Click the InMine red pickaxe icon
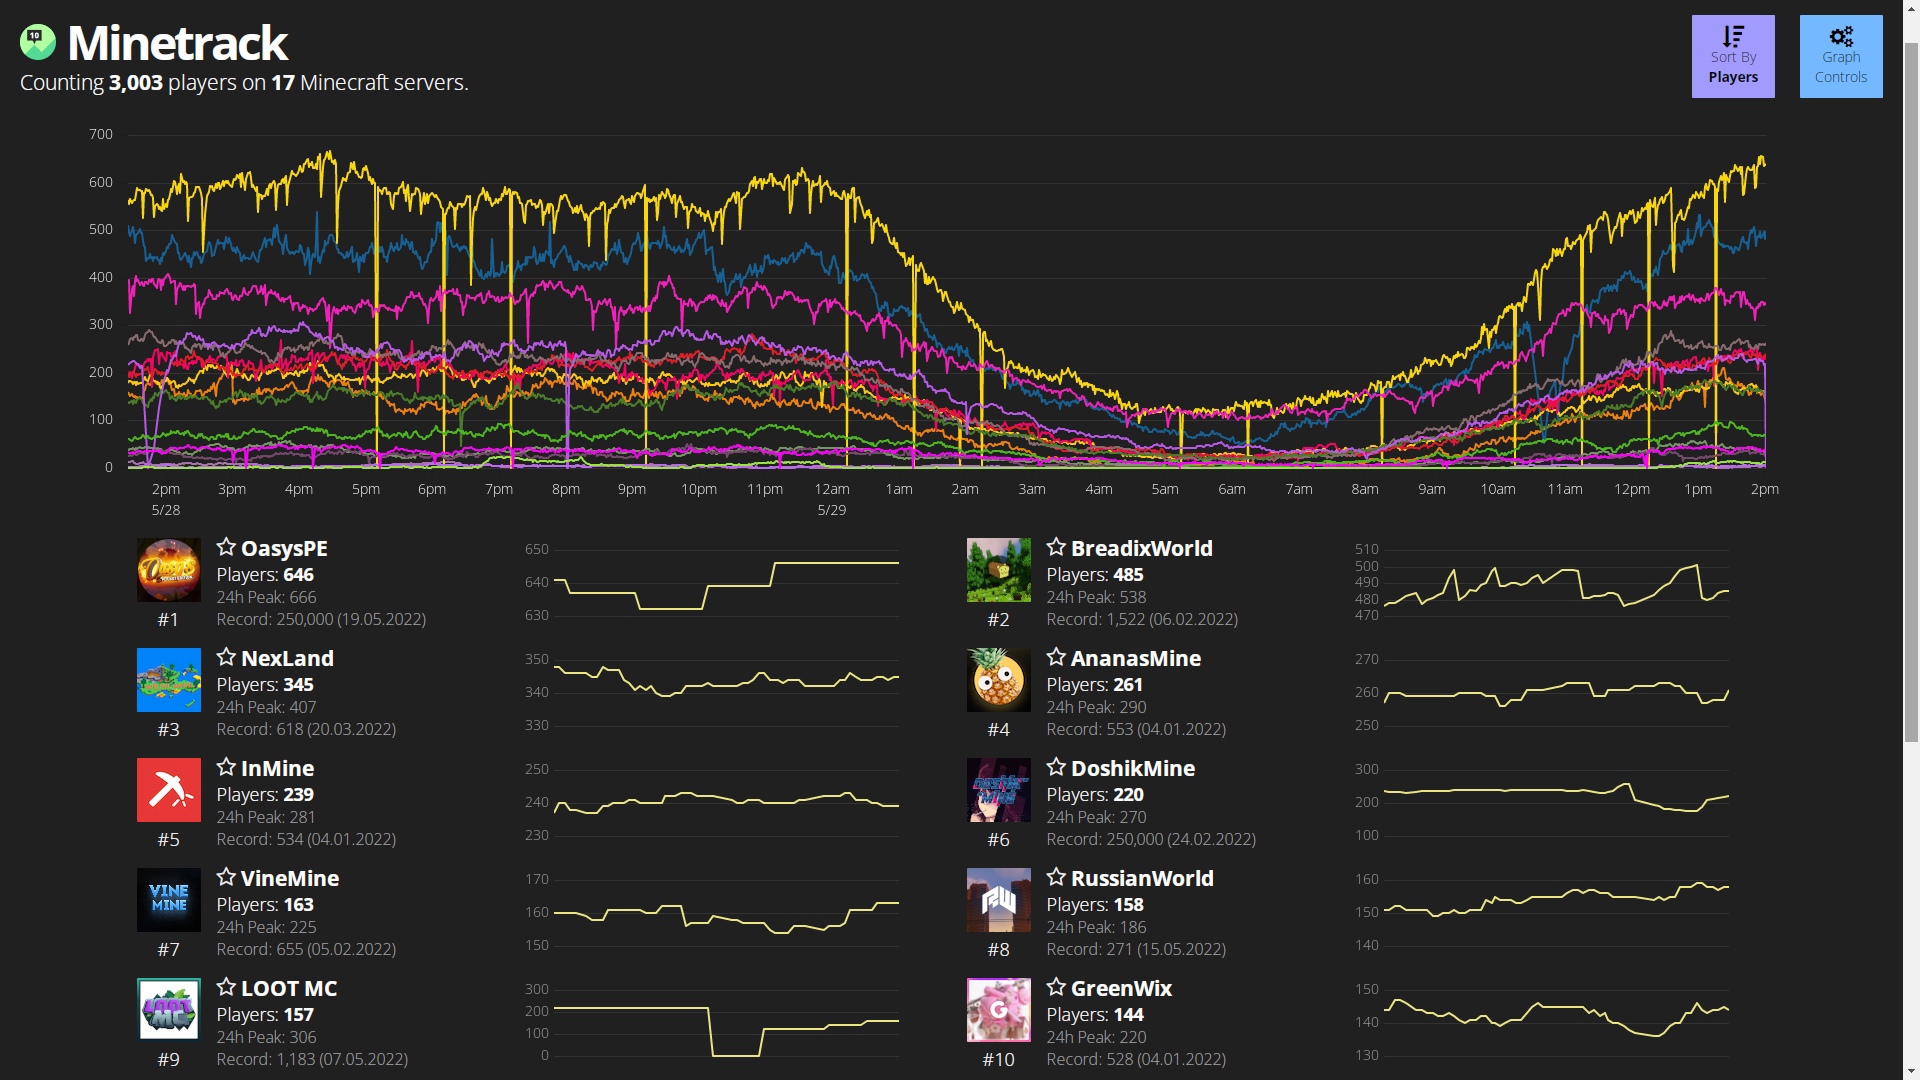The width and height of the screenshot is (1920, 1080). click(x=168, y=790)
